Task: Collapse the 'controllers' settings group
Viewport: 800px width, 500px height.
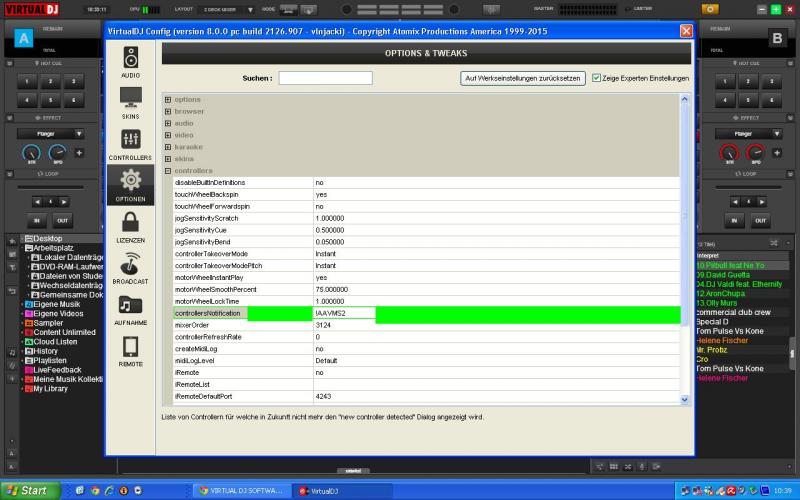Action: [x=168, y=171]
